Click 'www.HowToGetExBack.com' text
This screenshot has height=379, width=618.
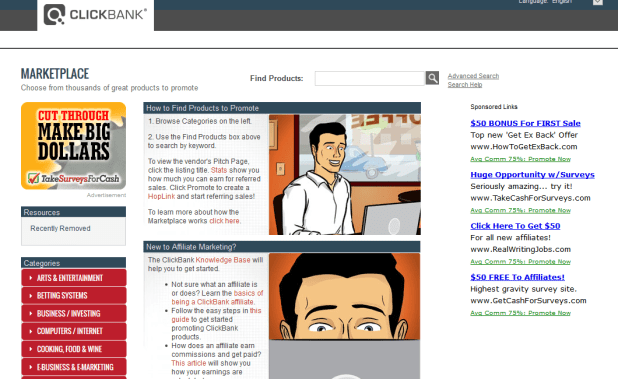click(523, 147)
